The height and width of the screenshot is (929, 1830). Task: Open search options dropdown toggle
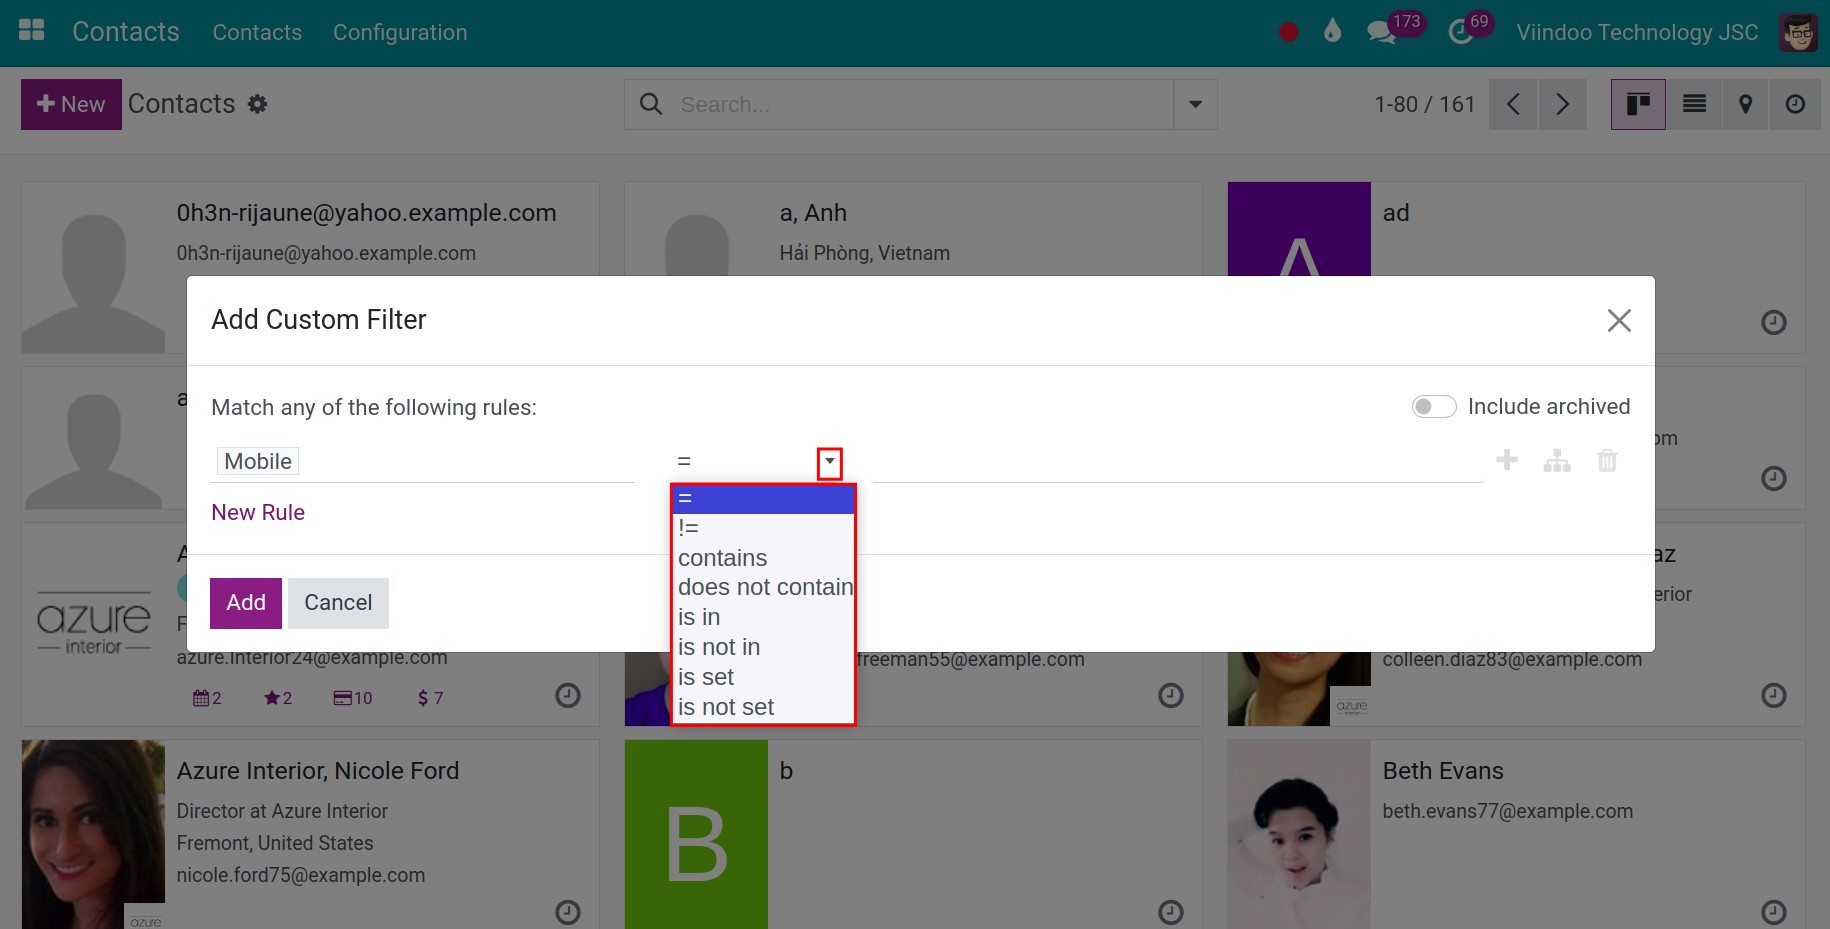pos(1195,104)
